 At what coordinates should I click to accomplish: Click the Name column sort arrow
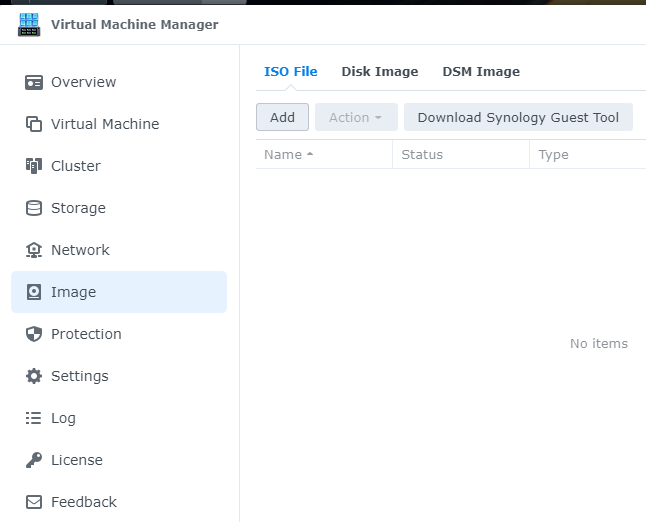[310, 154]
